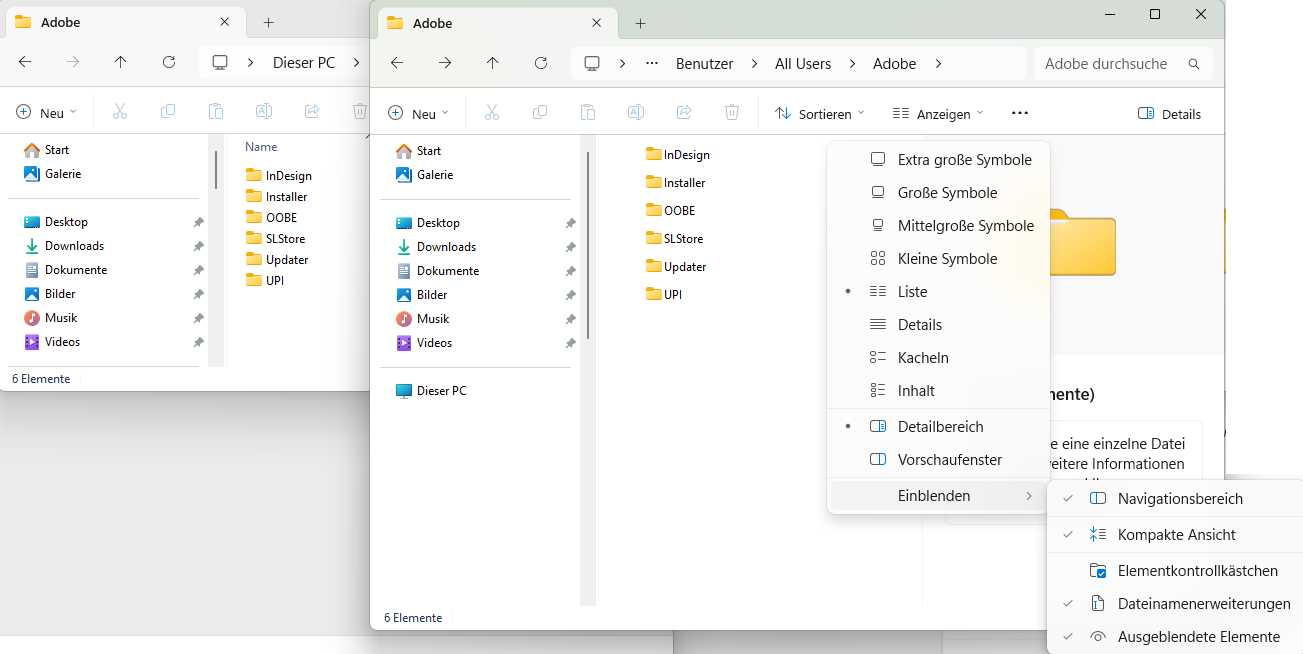Click Refresh in the background window
Screen dimensions: 1303x654
pos(169,62)
